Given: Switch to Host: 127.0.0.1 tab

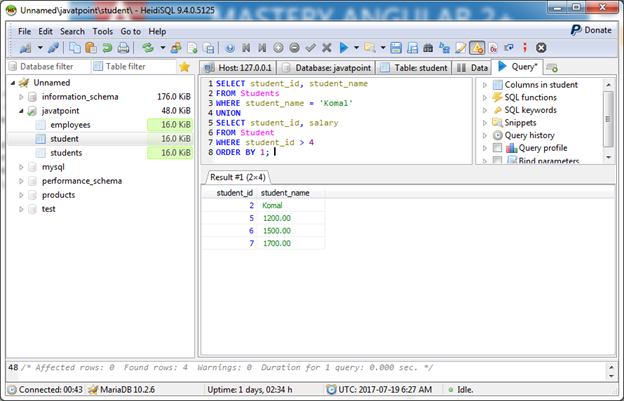Looking at the screenshot, I should click(238, 68).
